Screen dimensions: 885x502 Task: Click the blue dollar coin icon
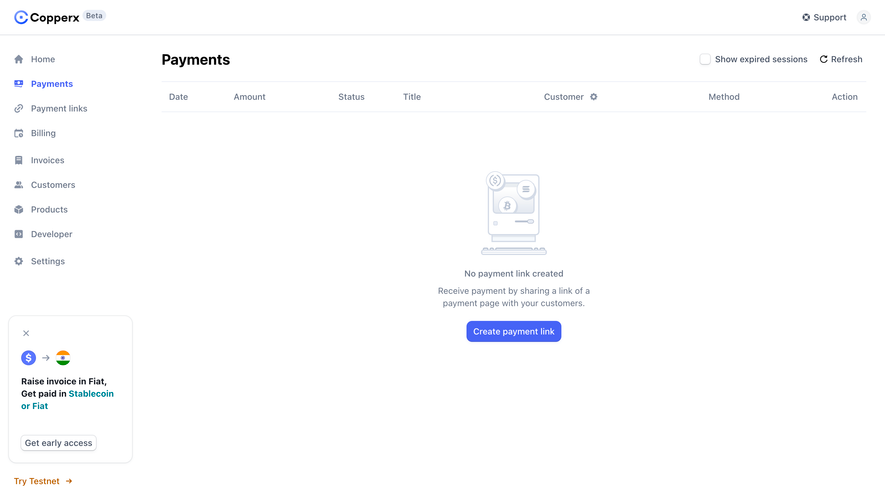(29, 358)
